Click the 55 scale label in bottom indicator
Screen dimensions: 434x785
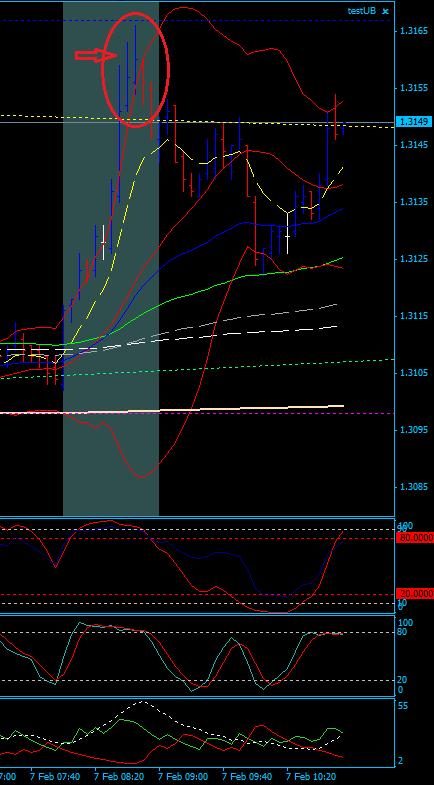[x=402, y=706]
